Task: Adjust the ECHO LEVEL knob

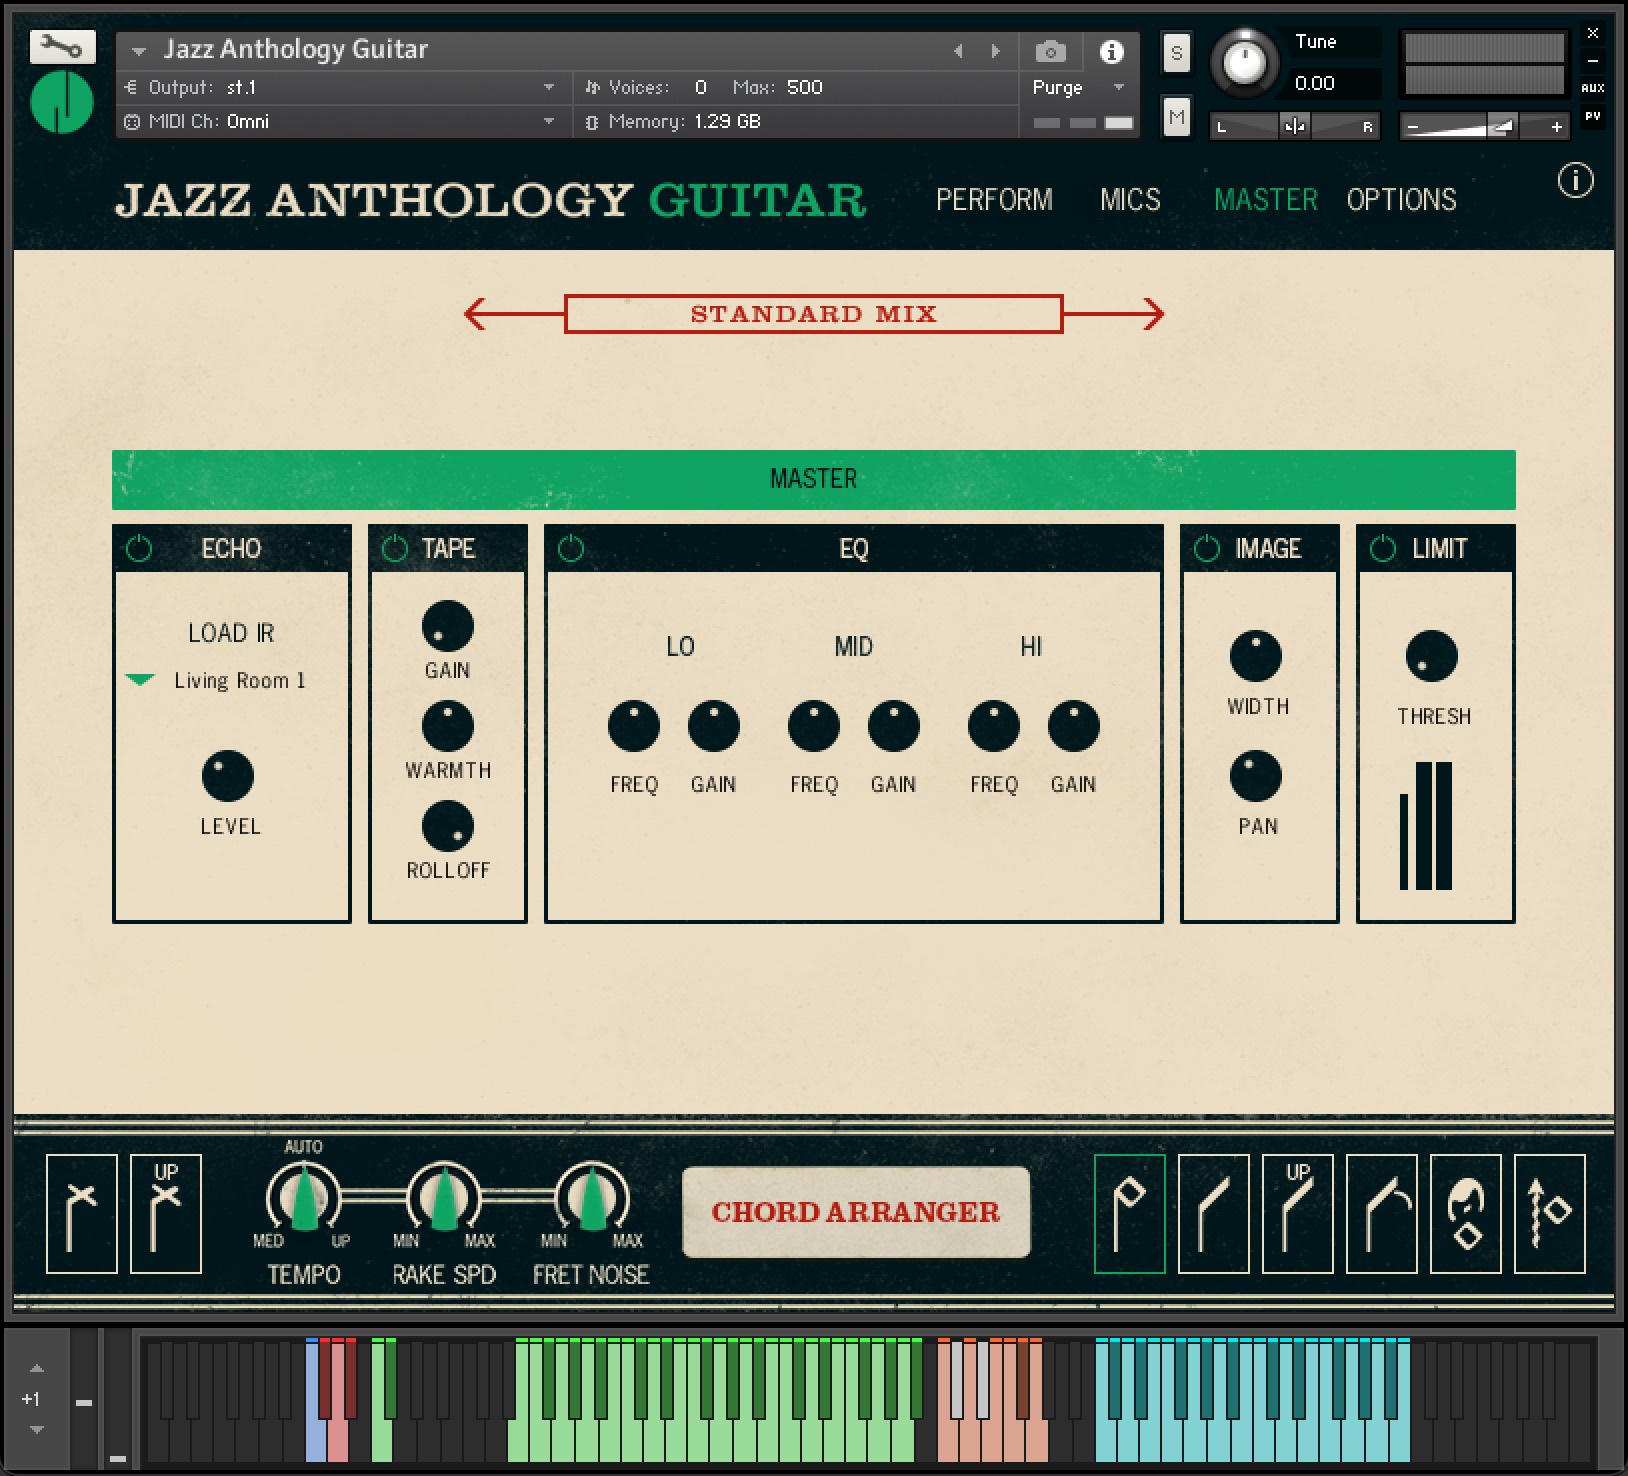Action: 228,776
